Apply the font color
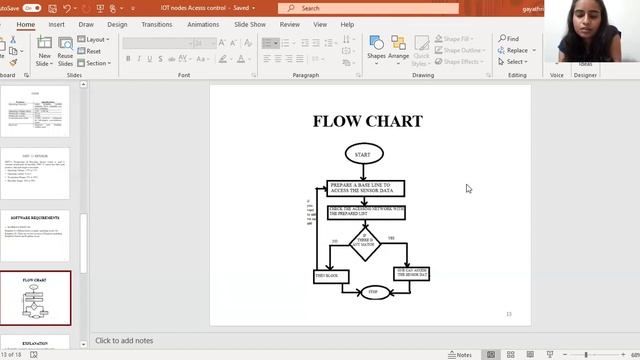This screenshot has height=360, width=640. (241, 59)
